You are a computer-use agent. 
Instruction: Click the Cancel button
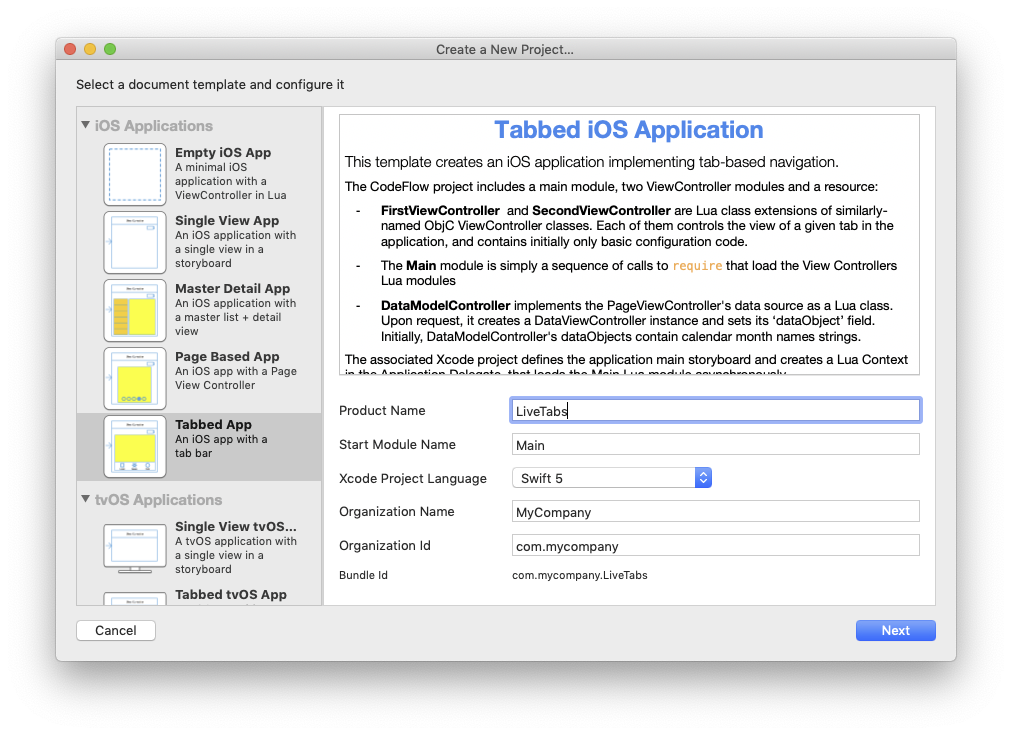pos(116,630)
